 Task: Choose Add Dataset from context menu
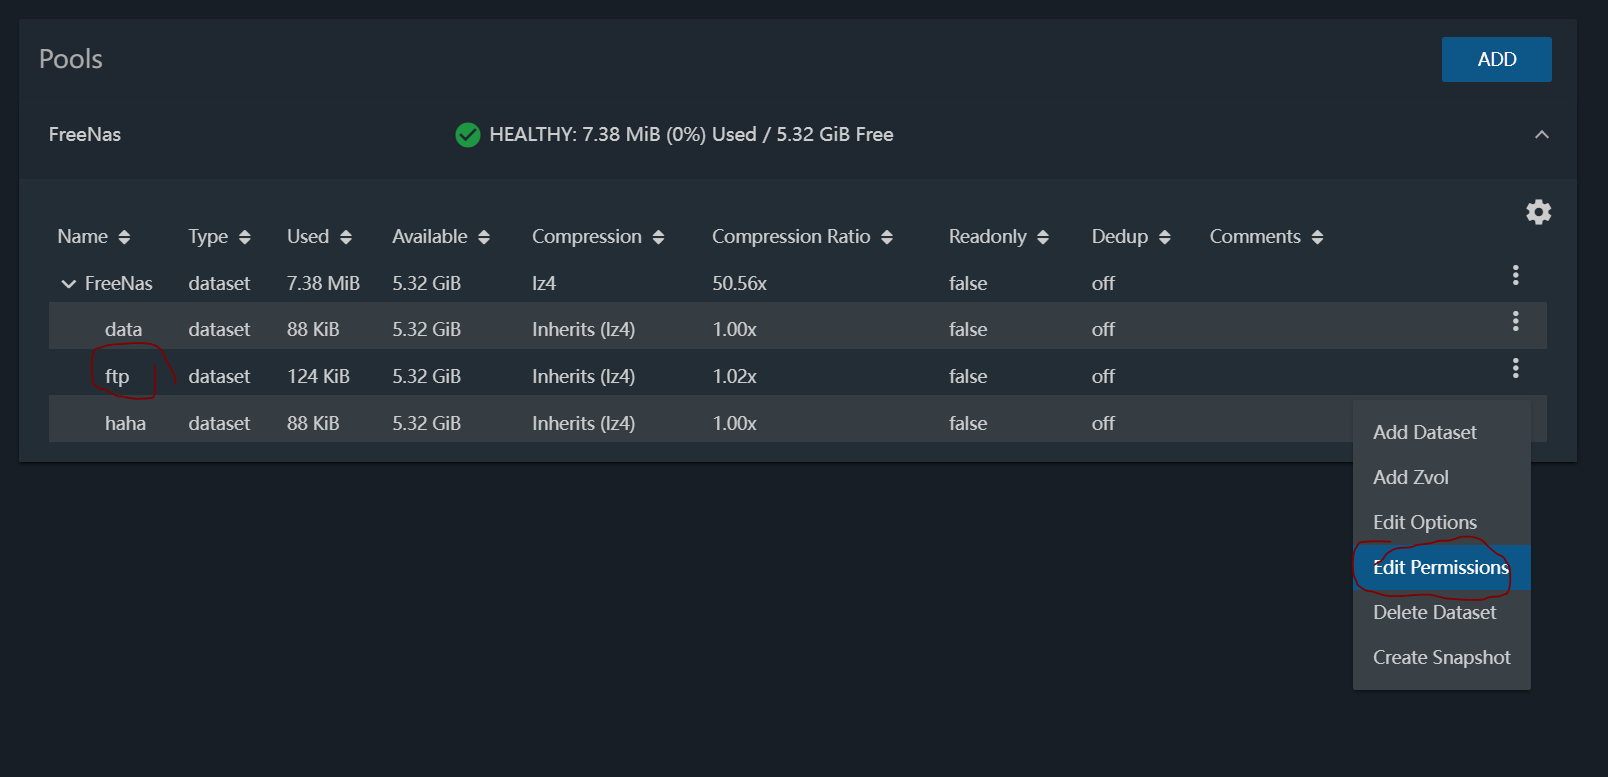pos(1441,432)
